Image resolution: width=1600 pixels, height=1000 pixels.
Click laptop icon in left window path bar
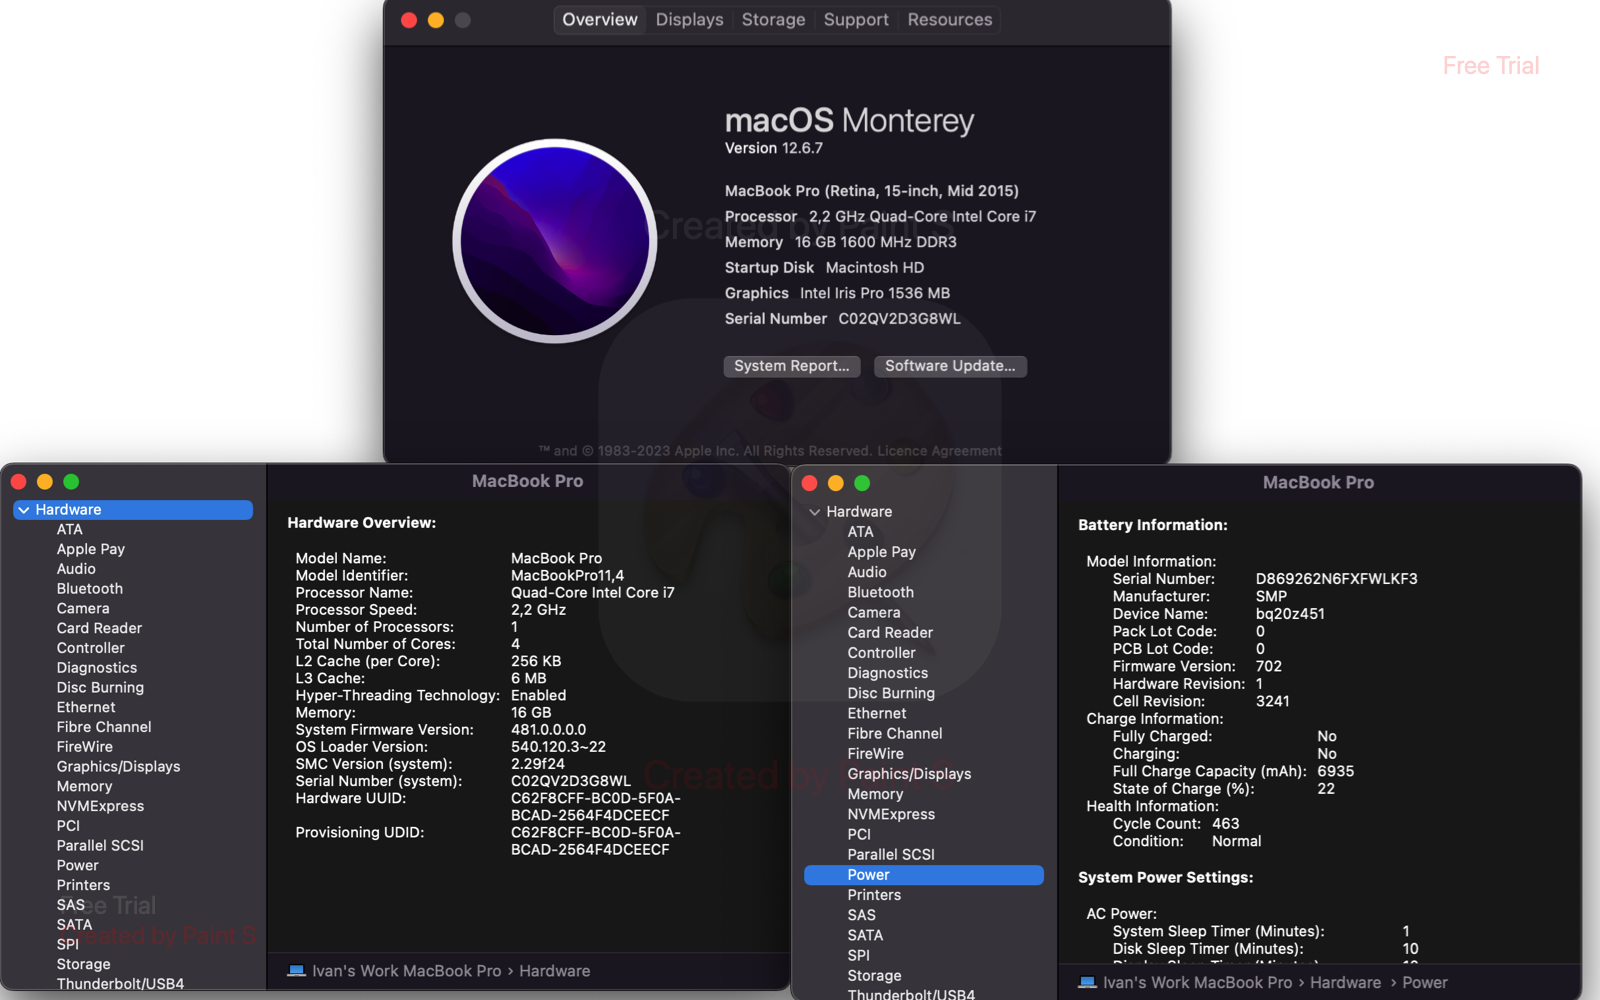click(296, 971)
